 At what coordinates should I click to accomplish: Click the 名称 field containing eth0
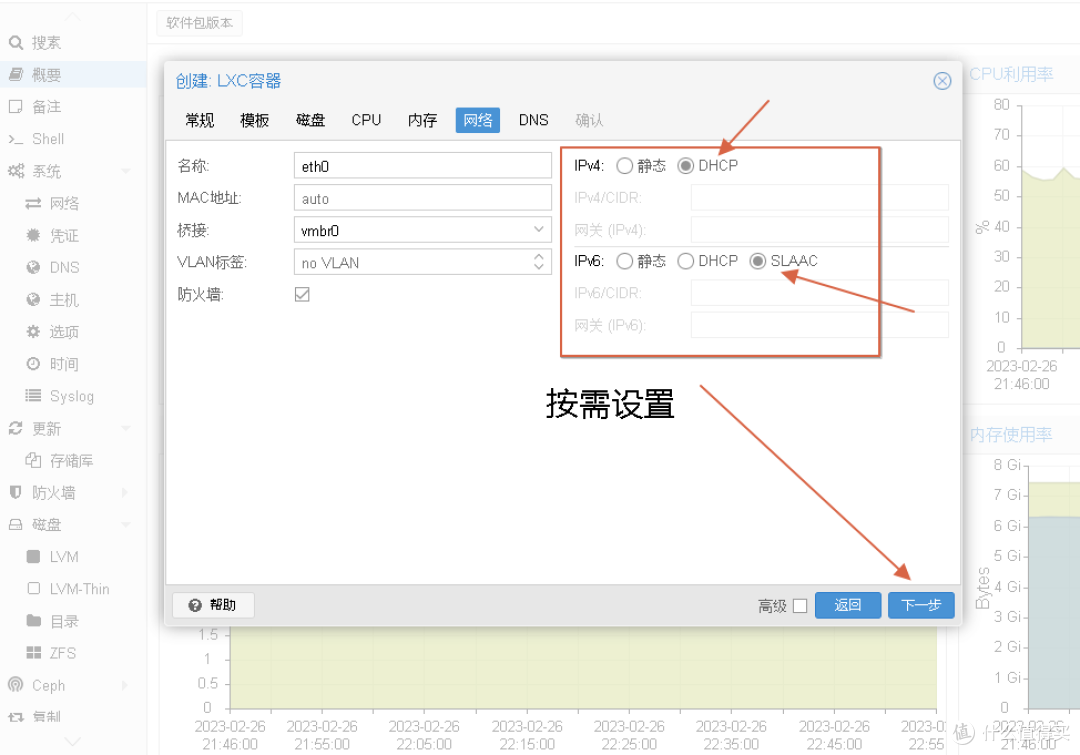422,164
